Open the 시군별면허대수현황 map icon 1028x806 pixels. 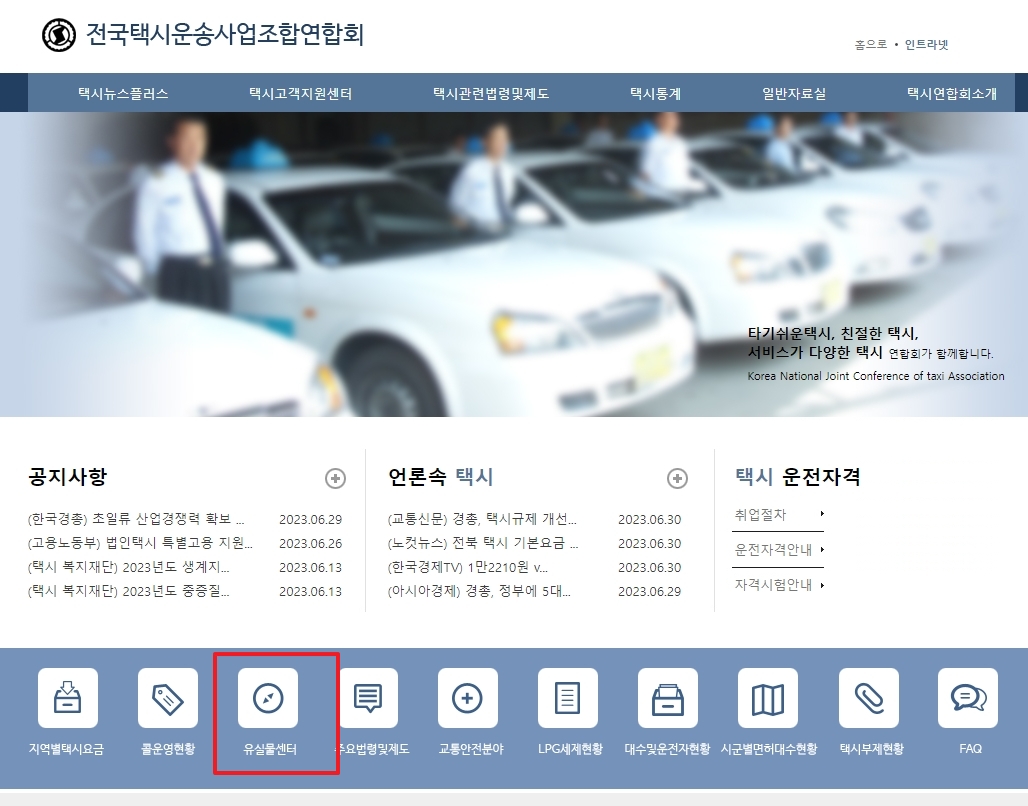click(x=768, y=698)
